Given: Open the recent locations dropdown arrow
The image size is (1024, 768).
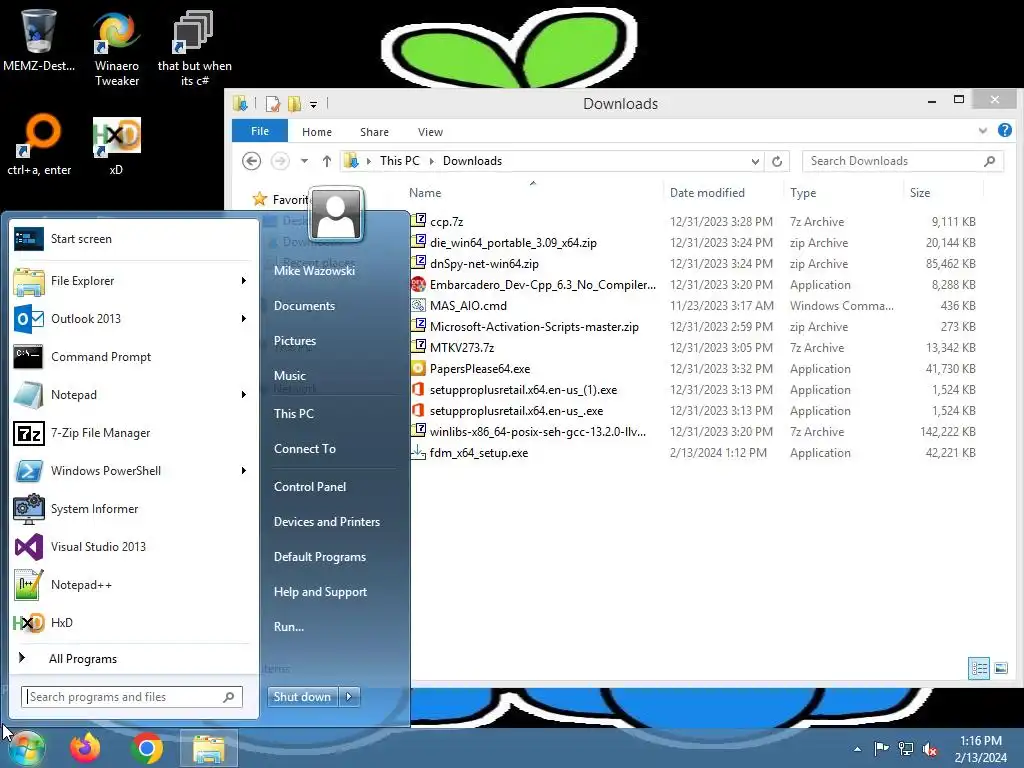Looking at the screenshot, I should click(x=304, y=161).
